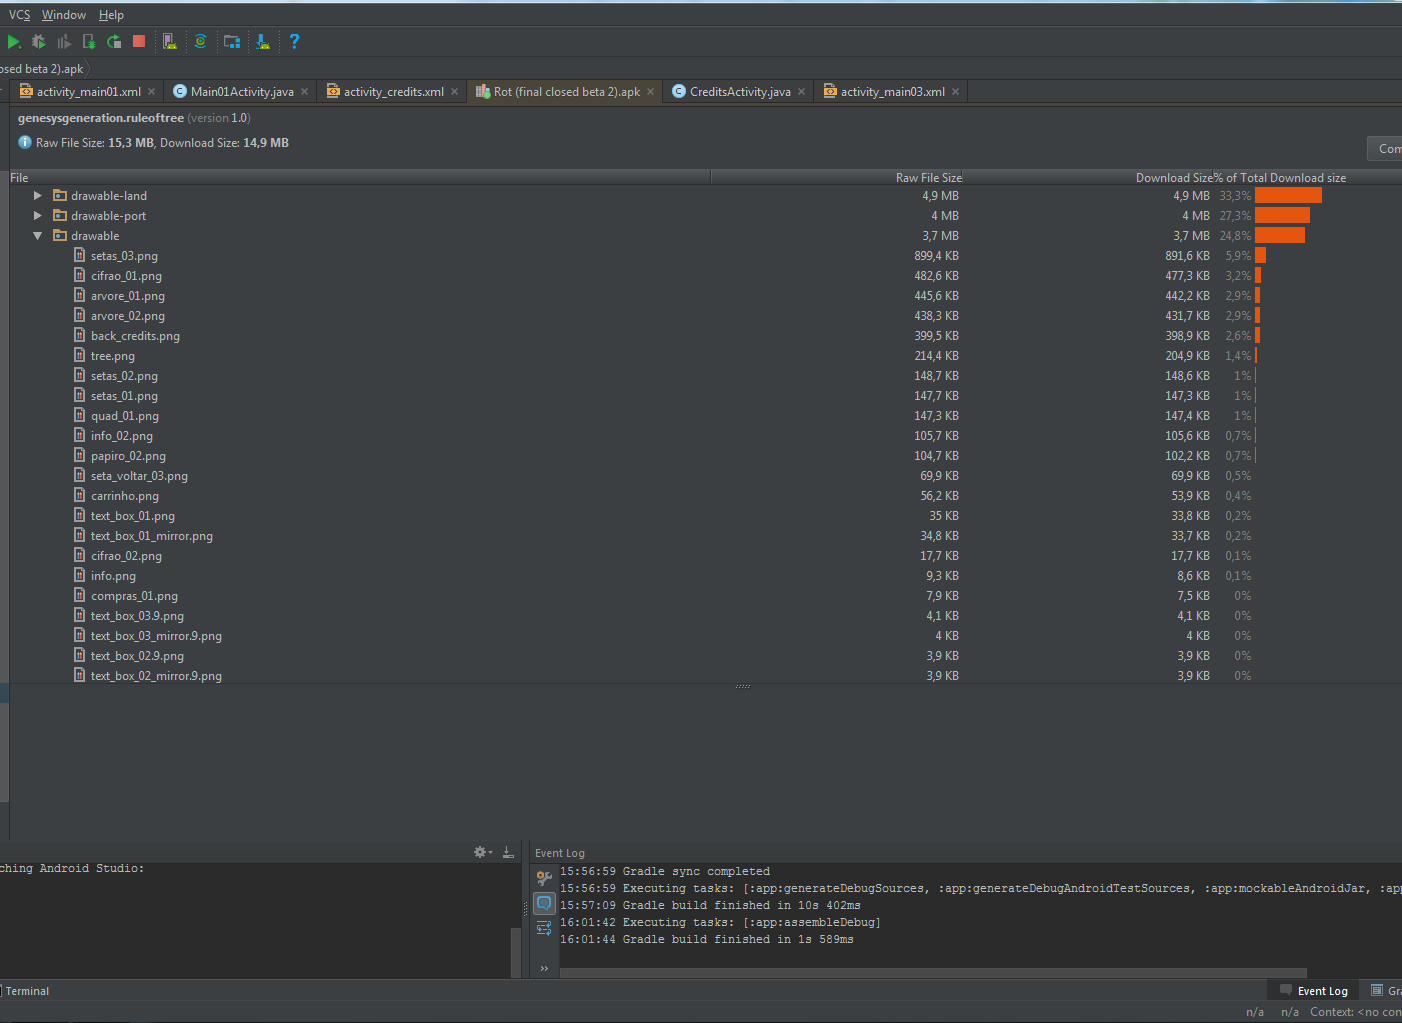This screenshot has height=1023, width=1402.
Task: Click the Compare button at right edge
Action: 1384,149
